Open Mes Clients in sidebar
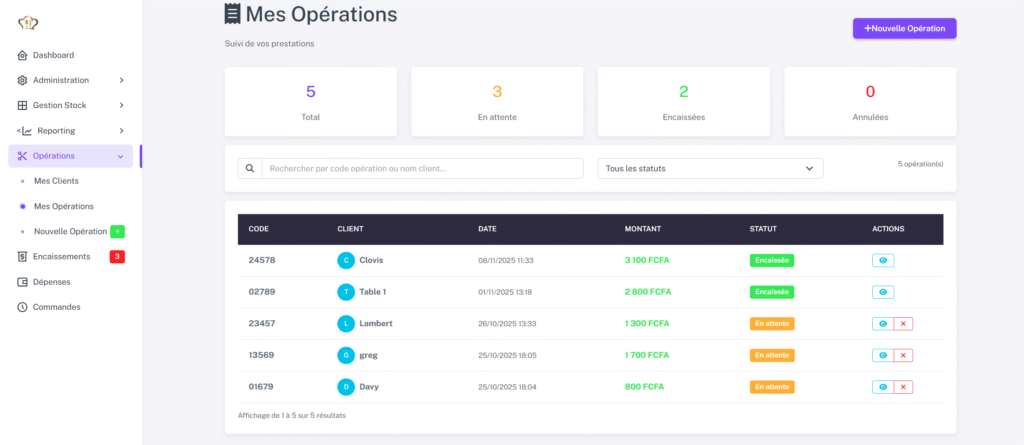 point(56,181)
